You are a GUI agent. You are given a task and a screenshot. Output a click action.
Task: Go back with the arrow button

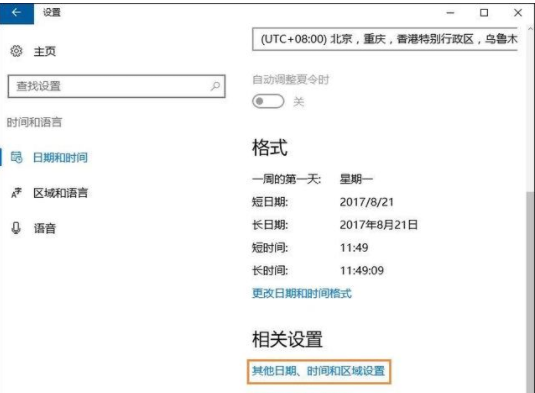(x=16, y=13)
